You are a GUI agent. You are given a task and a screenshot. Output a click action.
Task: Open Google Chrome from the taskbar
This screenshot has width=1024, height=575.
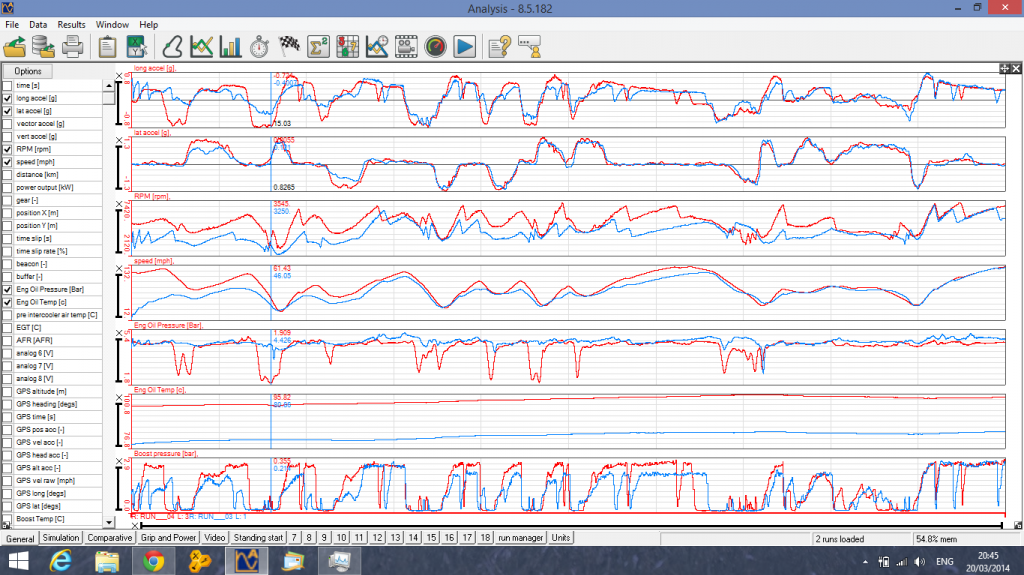153,561
